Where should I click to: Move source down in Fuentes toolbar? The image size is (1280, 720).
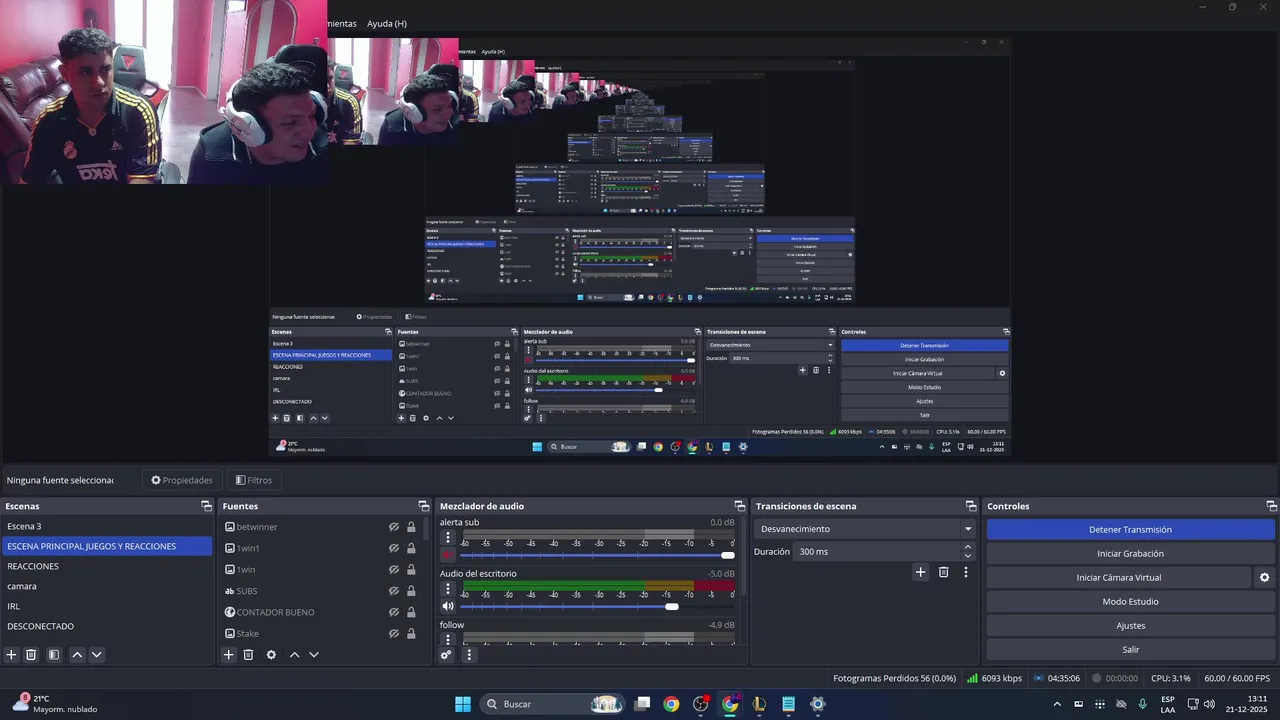tap(314, 655)
